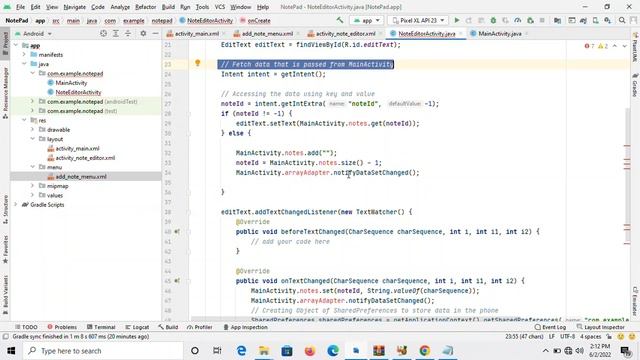
Task: Switch to the add_note_menu.xml tab
Action: pyautogui.click(x=267, y=33)
